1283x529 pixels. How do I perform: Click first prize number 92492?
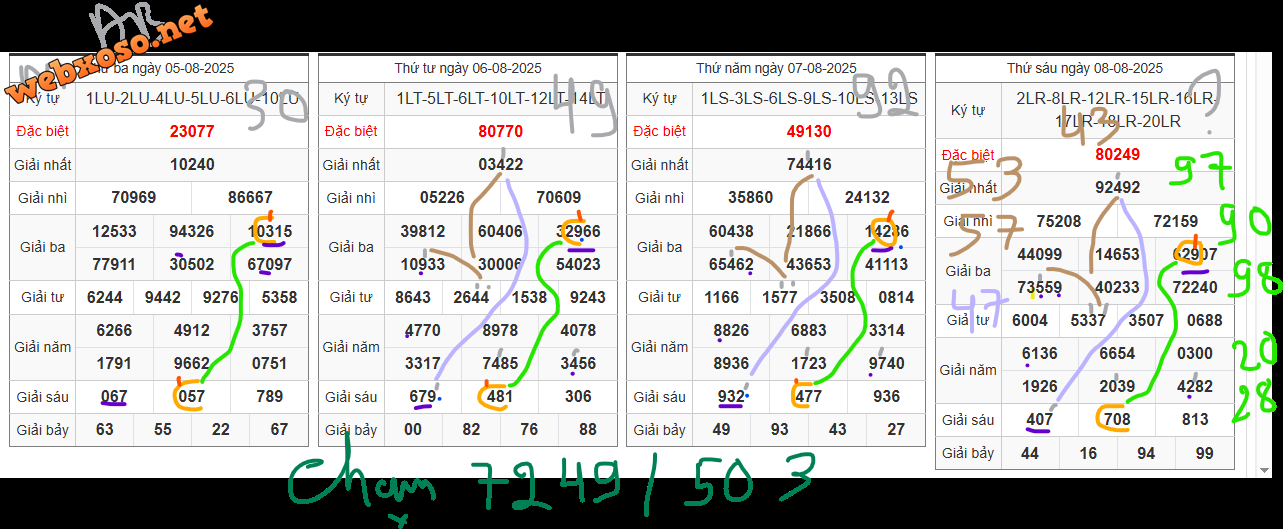[x=1117, y=187]
